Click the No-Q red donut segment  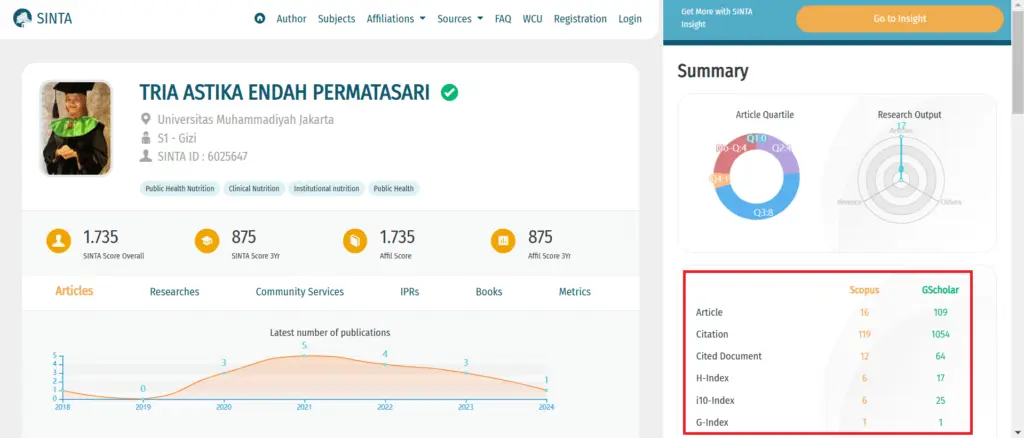[x=733, y=149]
